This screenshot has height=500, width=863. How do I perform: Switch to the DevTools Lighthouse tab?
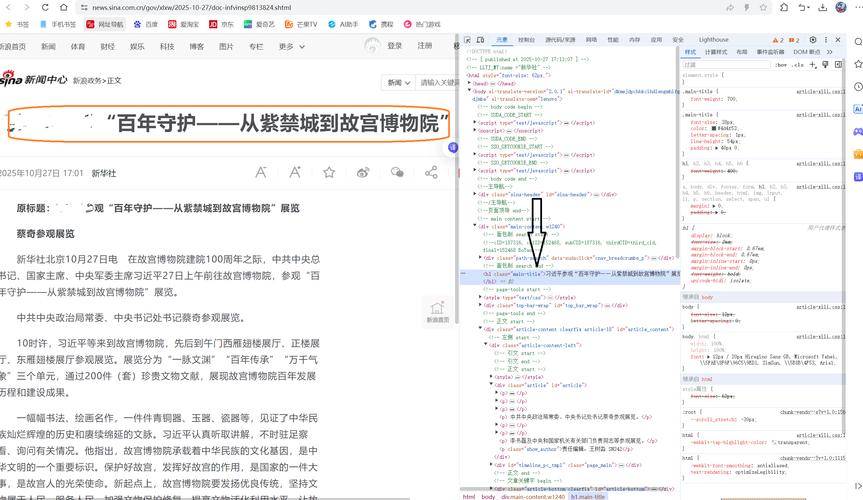pos(713,40)
